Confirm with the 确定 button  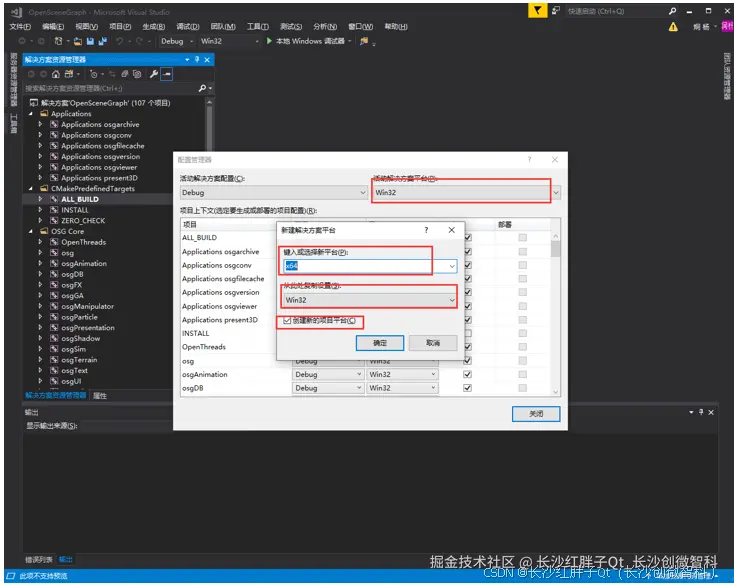click(380, 343)
